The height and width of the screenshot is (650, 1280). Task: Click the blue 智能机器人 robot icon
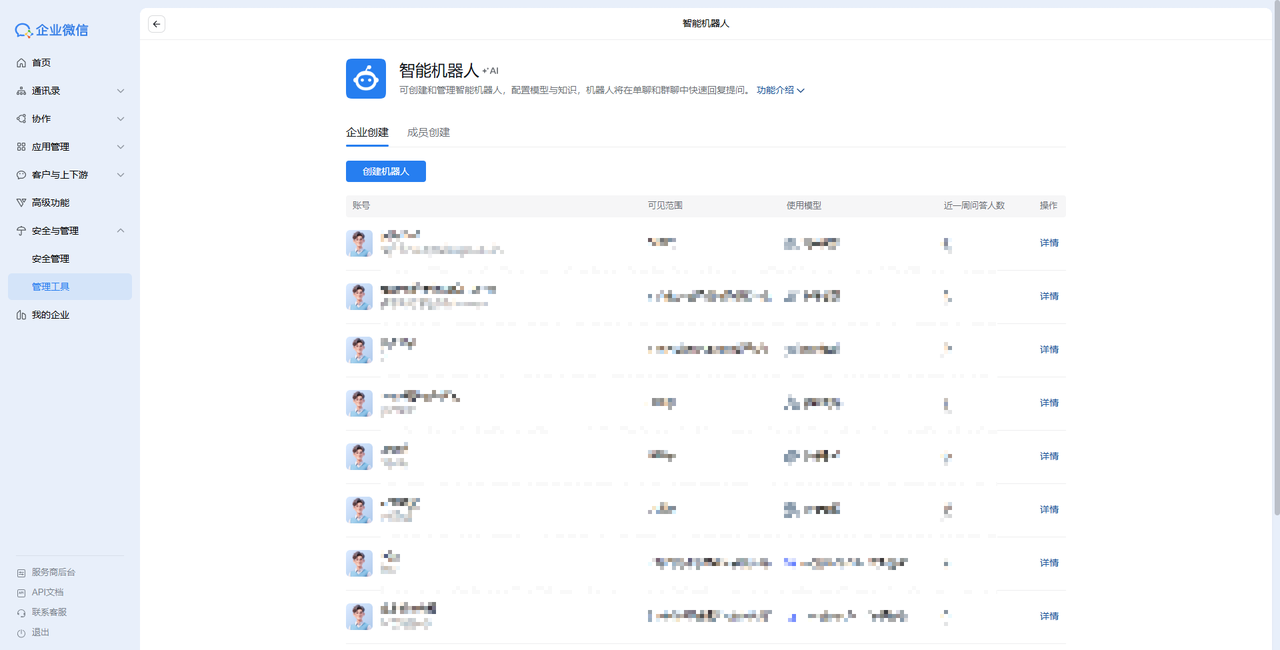pyautogui.click(x=366, y=79)
